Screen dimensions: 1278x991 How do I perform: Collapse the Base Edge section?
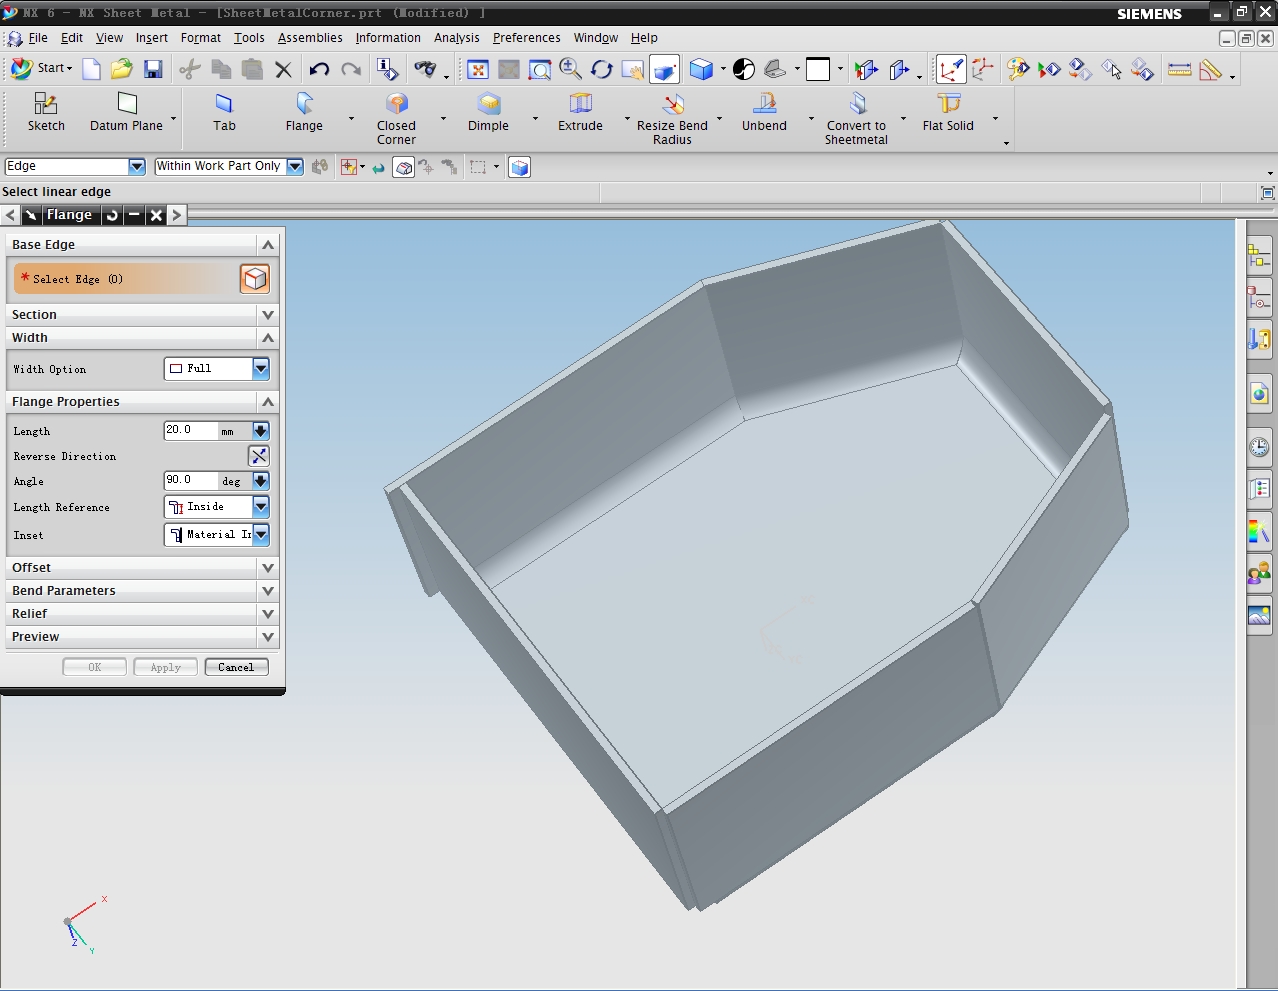pyautogui.click(x=268, y=245)
